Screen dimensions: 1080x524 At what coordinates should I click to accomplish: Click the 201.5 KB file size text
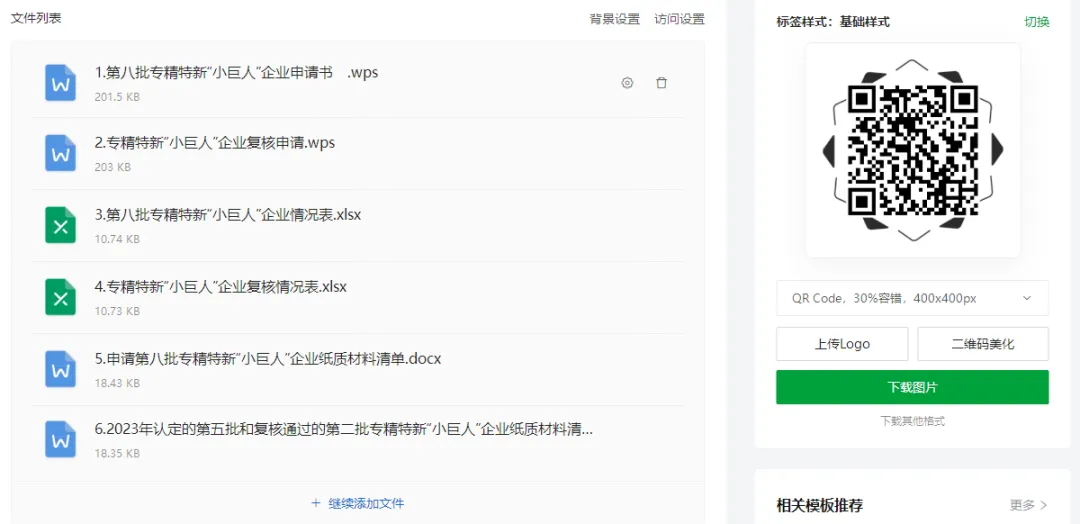click(x=117, y=97)
